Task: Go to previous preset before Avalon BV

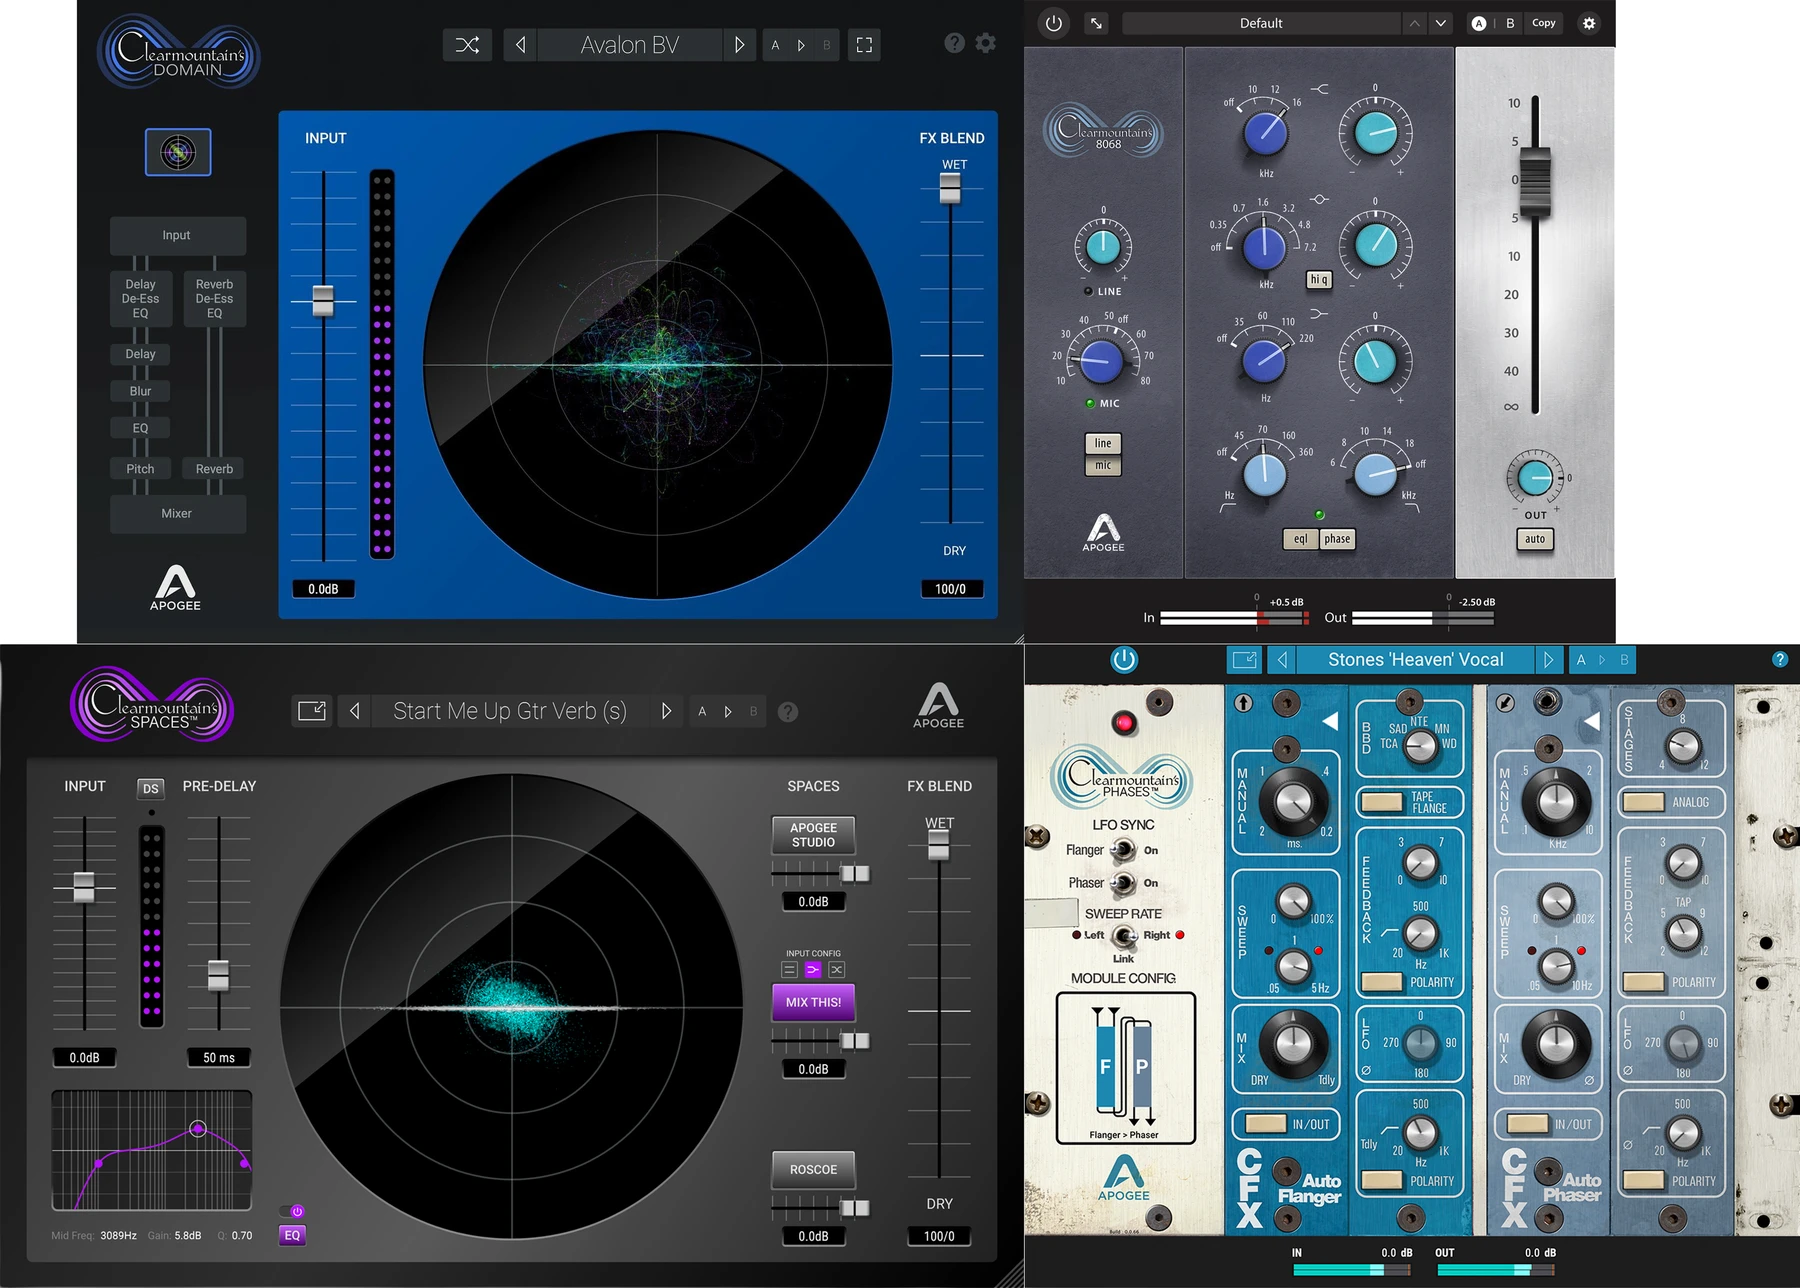Action: tap(520, 45)
